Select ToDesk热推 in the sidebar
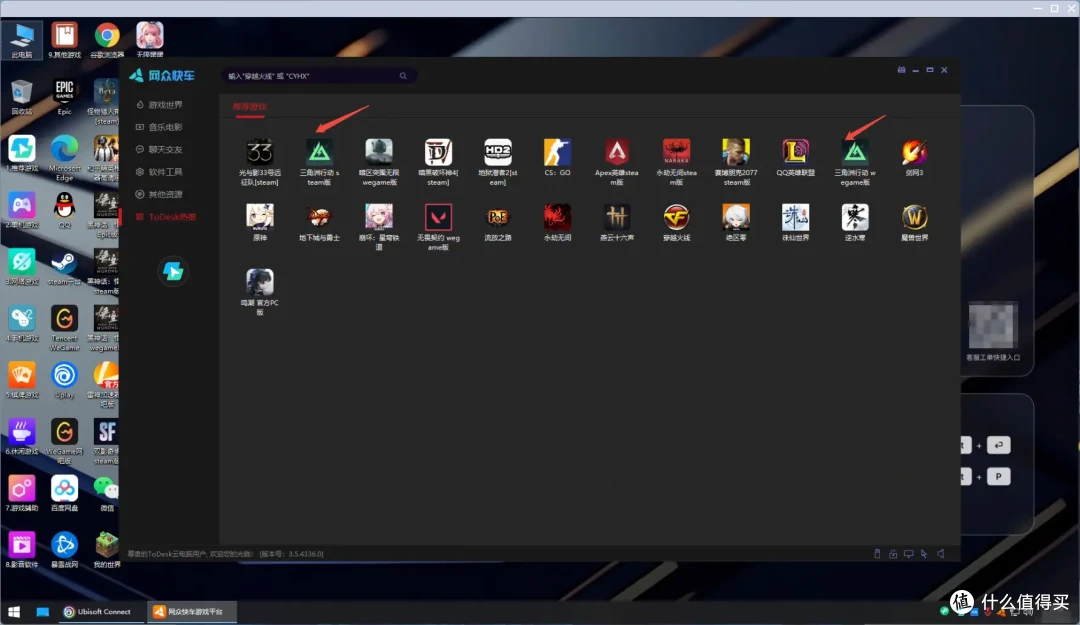Viewport: 1080px width, 625px height. point(166,216)
